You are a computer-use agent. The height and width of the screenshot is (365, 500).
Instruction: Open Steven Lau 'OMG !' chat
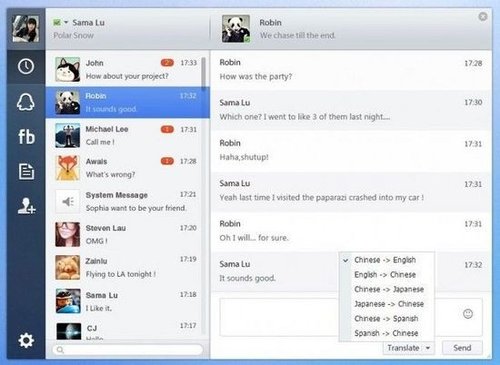point(127,234)
